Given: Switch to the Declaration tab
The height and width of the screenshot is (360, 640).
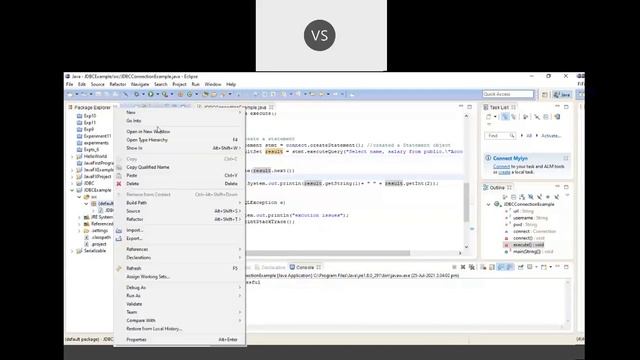Looking at the screenshot, I should (270, 267).
